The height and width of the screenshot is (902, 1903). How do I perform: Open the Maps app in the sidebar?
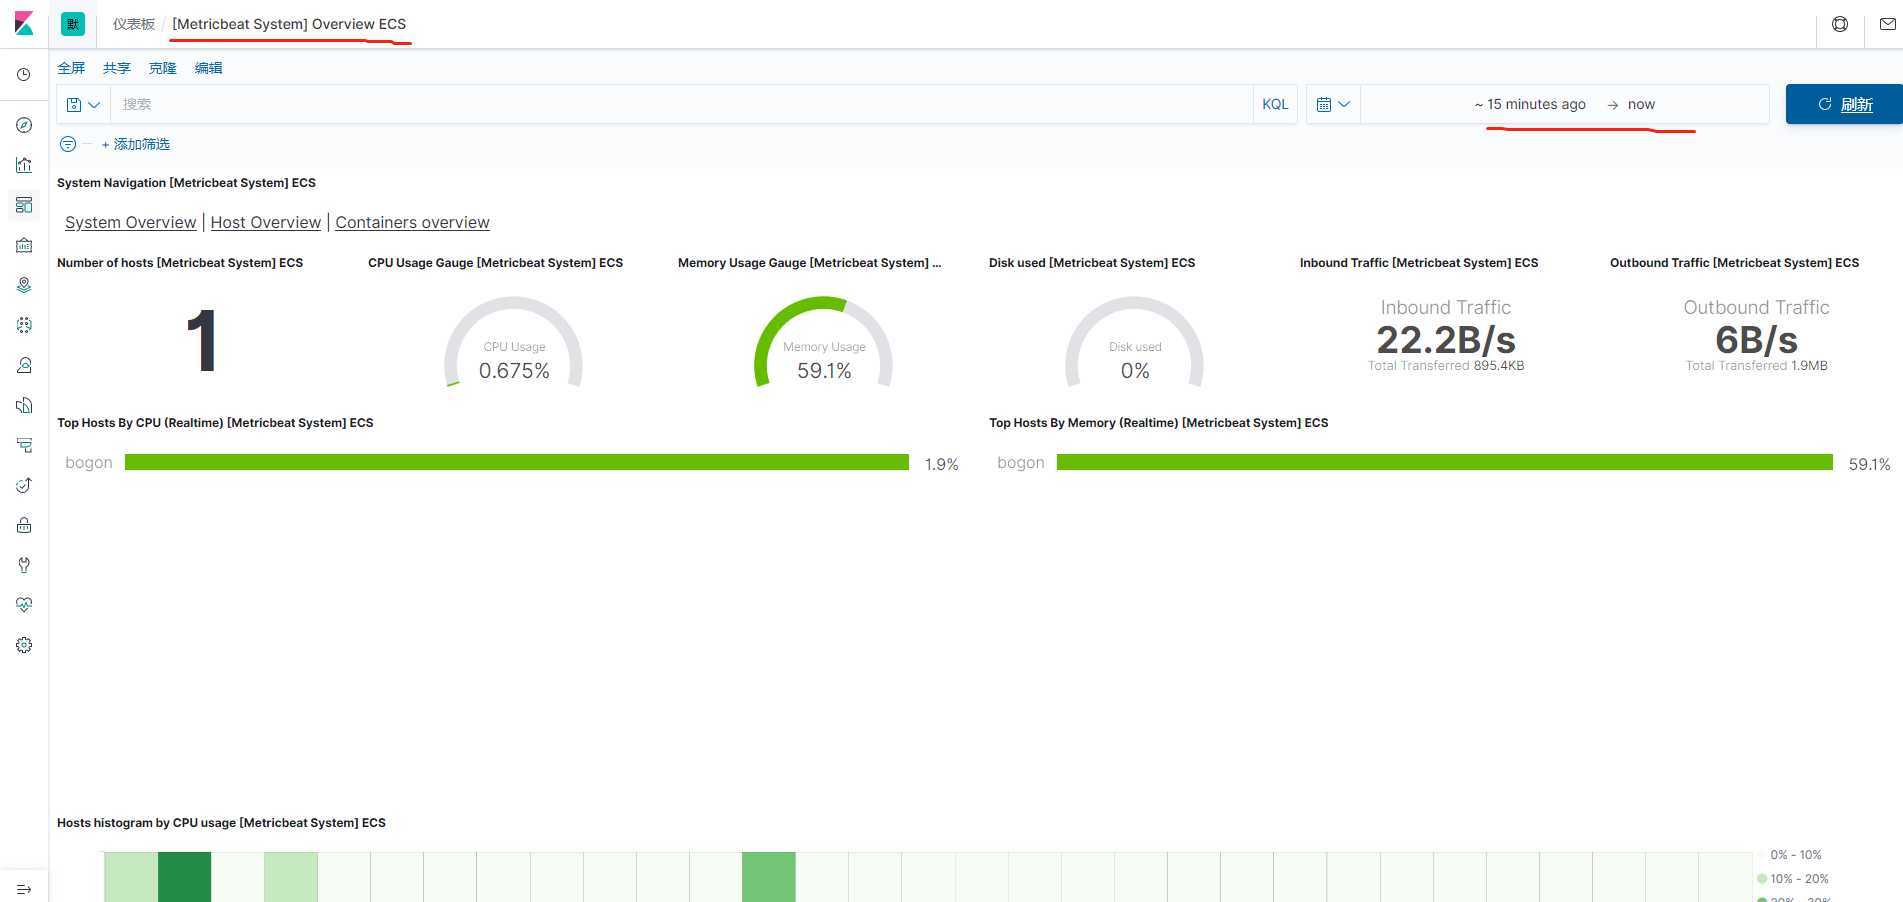tap(24, 285)
